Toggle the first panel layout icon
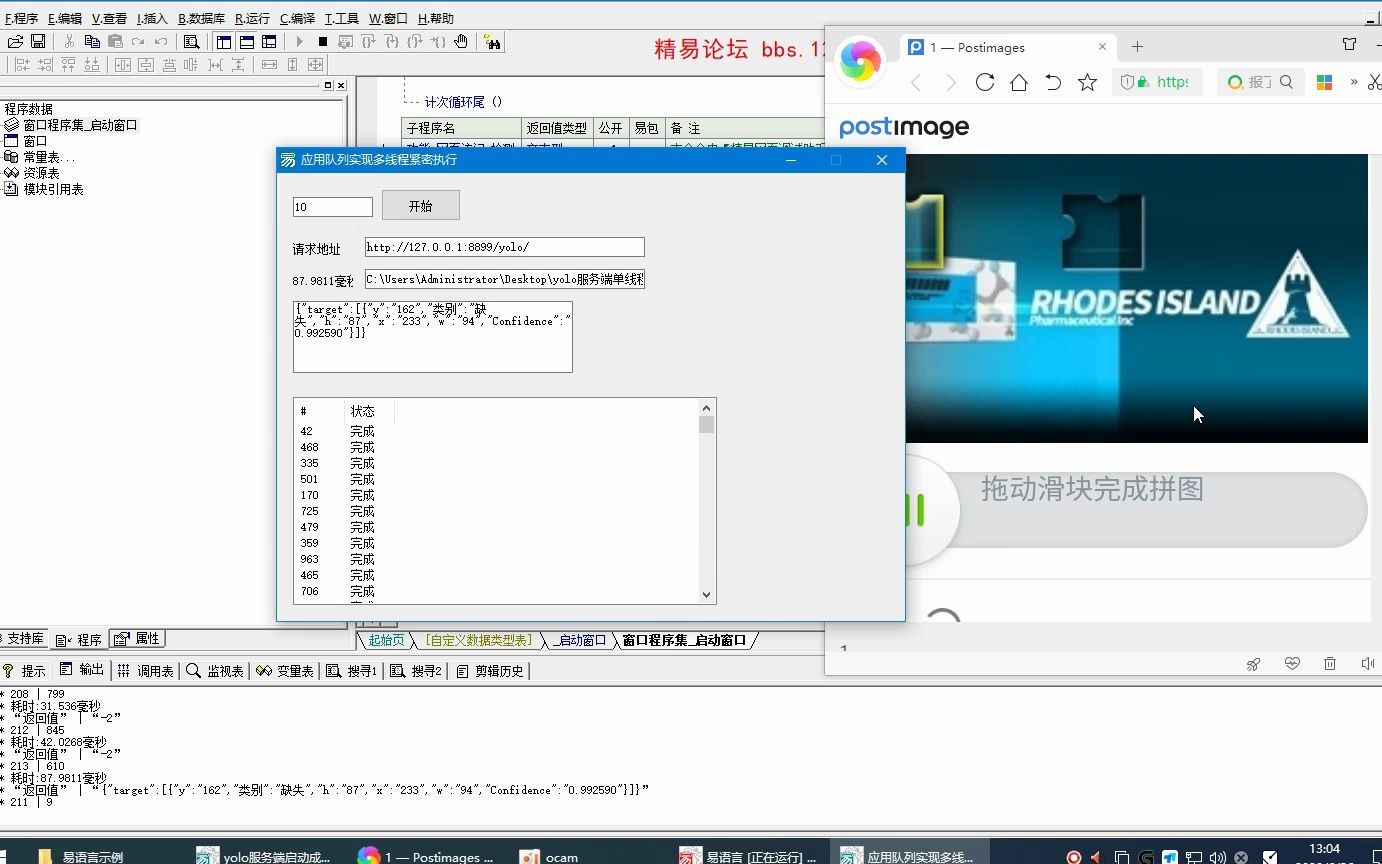 223,41
